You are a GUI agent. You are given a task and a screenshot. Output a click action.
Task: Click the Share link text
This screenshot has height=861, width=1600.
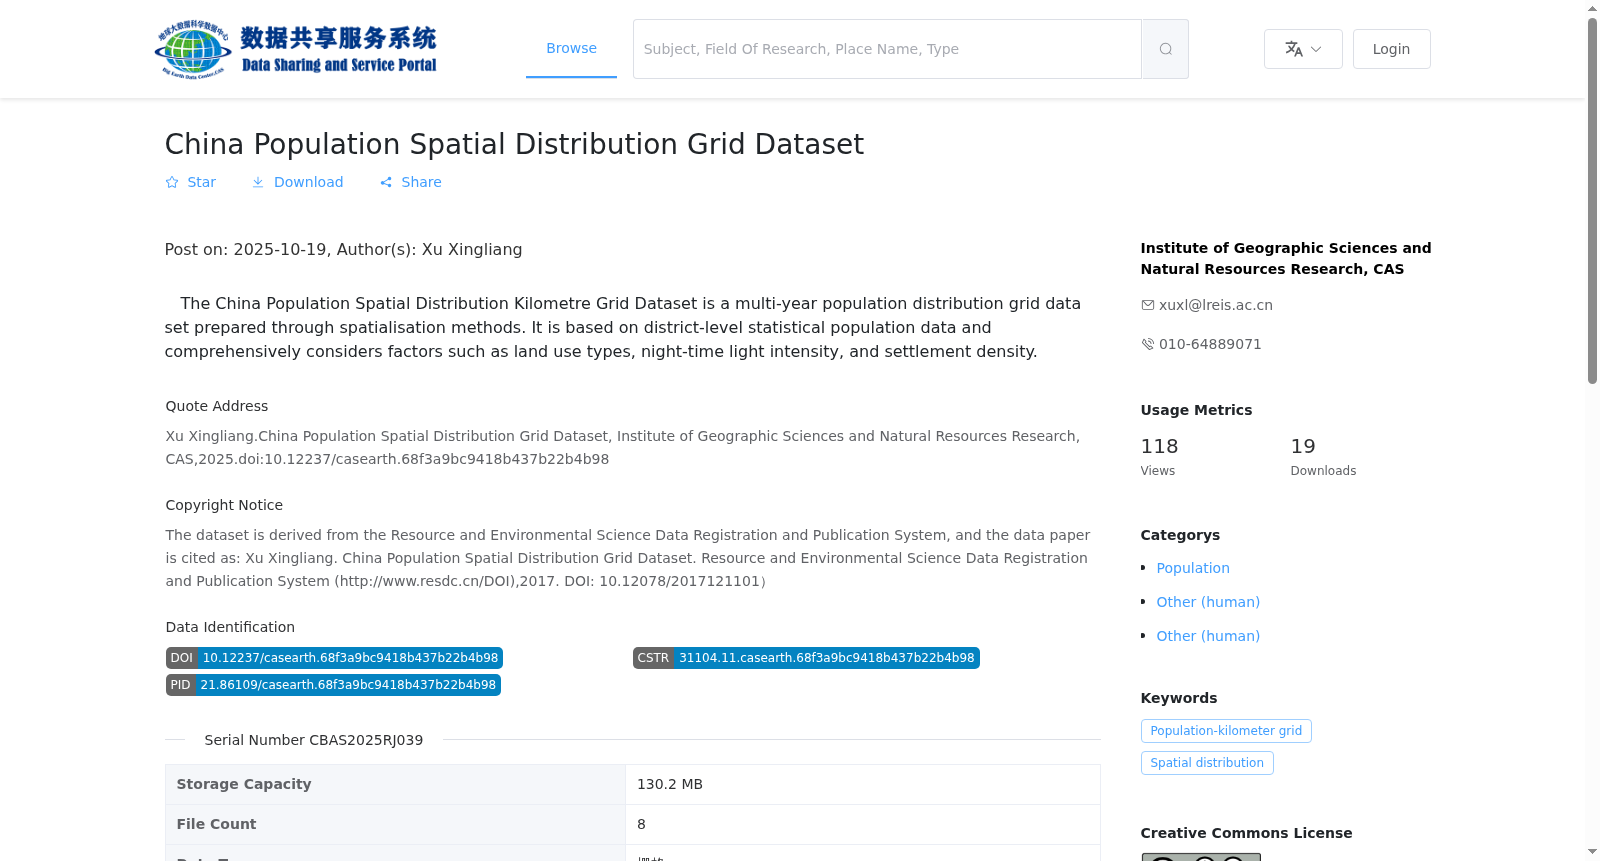click(421, 182)
